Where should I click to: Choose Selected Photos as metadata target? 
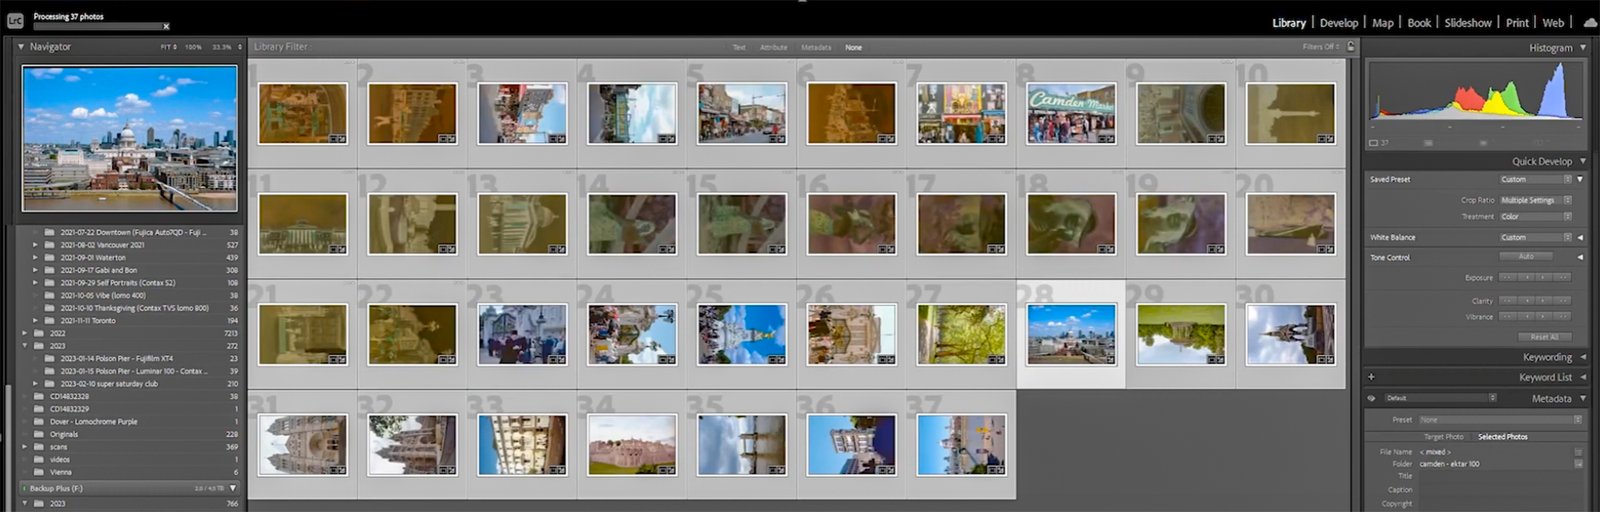1502,437
